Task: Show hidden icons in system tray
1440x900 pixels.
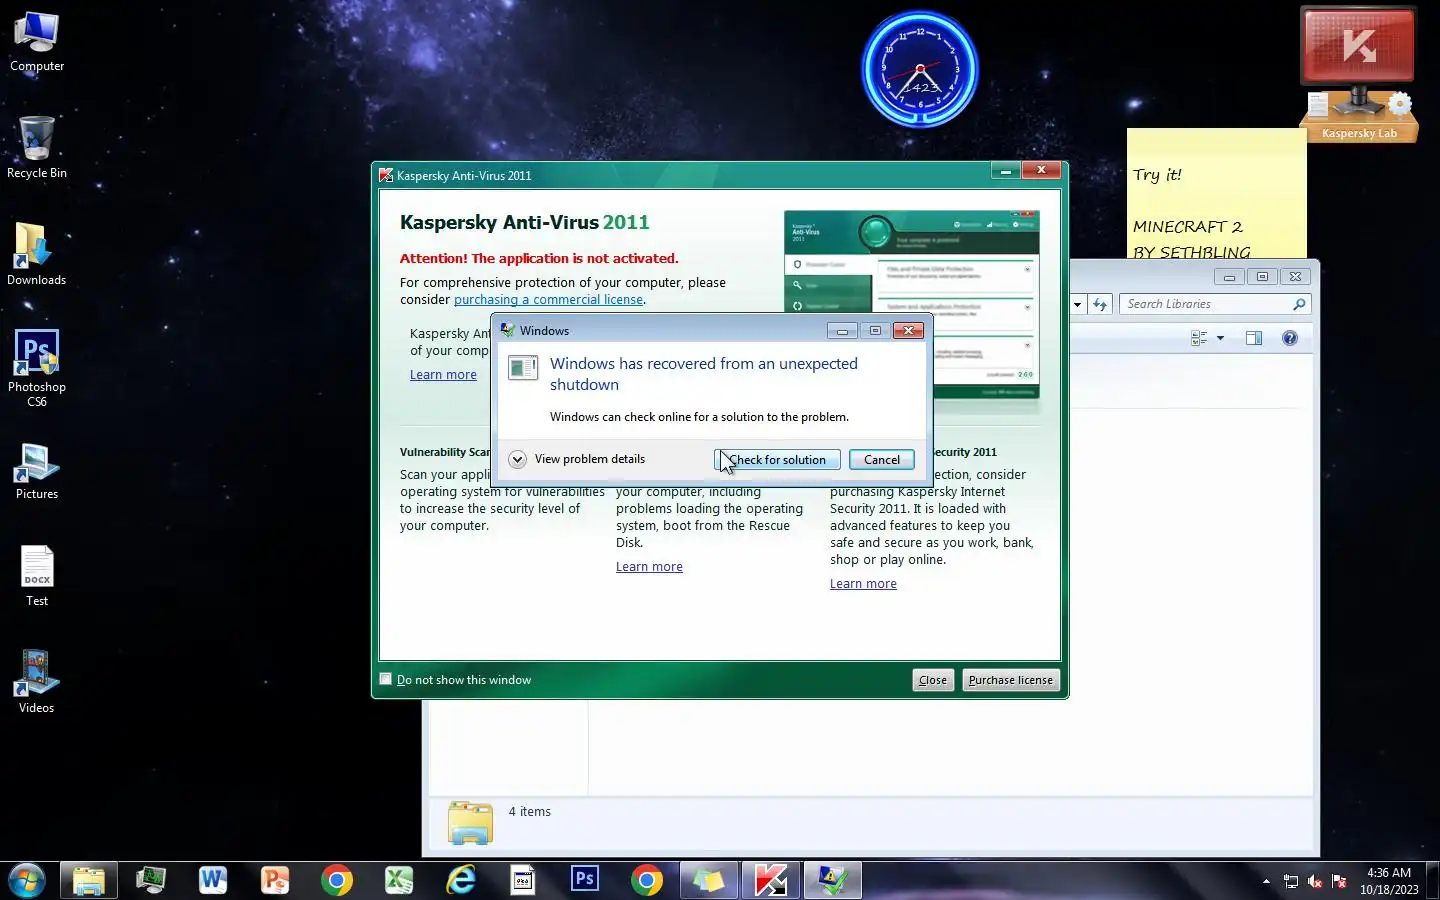Action: click(1266, 881)
